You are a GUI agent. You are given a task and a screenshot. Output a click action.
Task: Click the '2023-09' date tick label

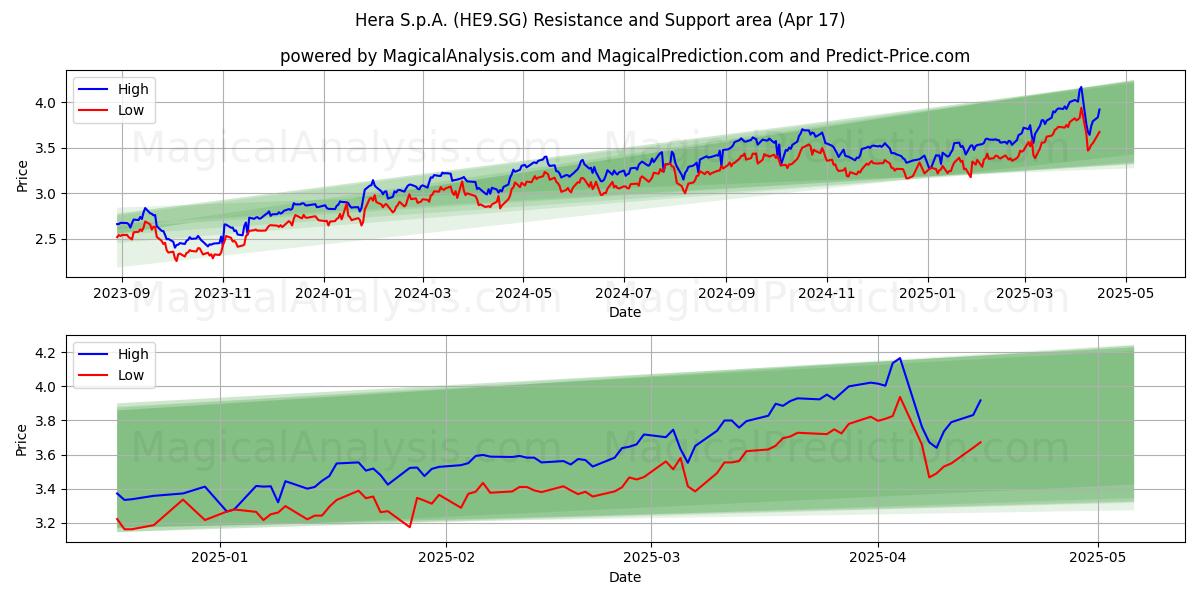(x=122, y=295)
